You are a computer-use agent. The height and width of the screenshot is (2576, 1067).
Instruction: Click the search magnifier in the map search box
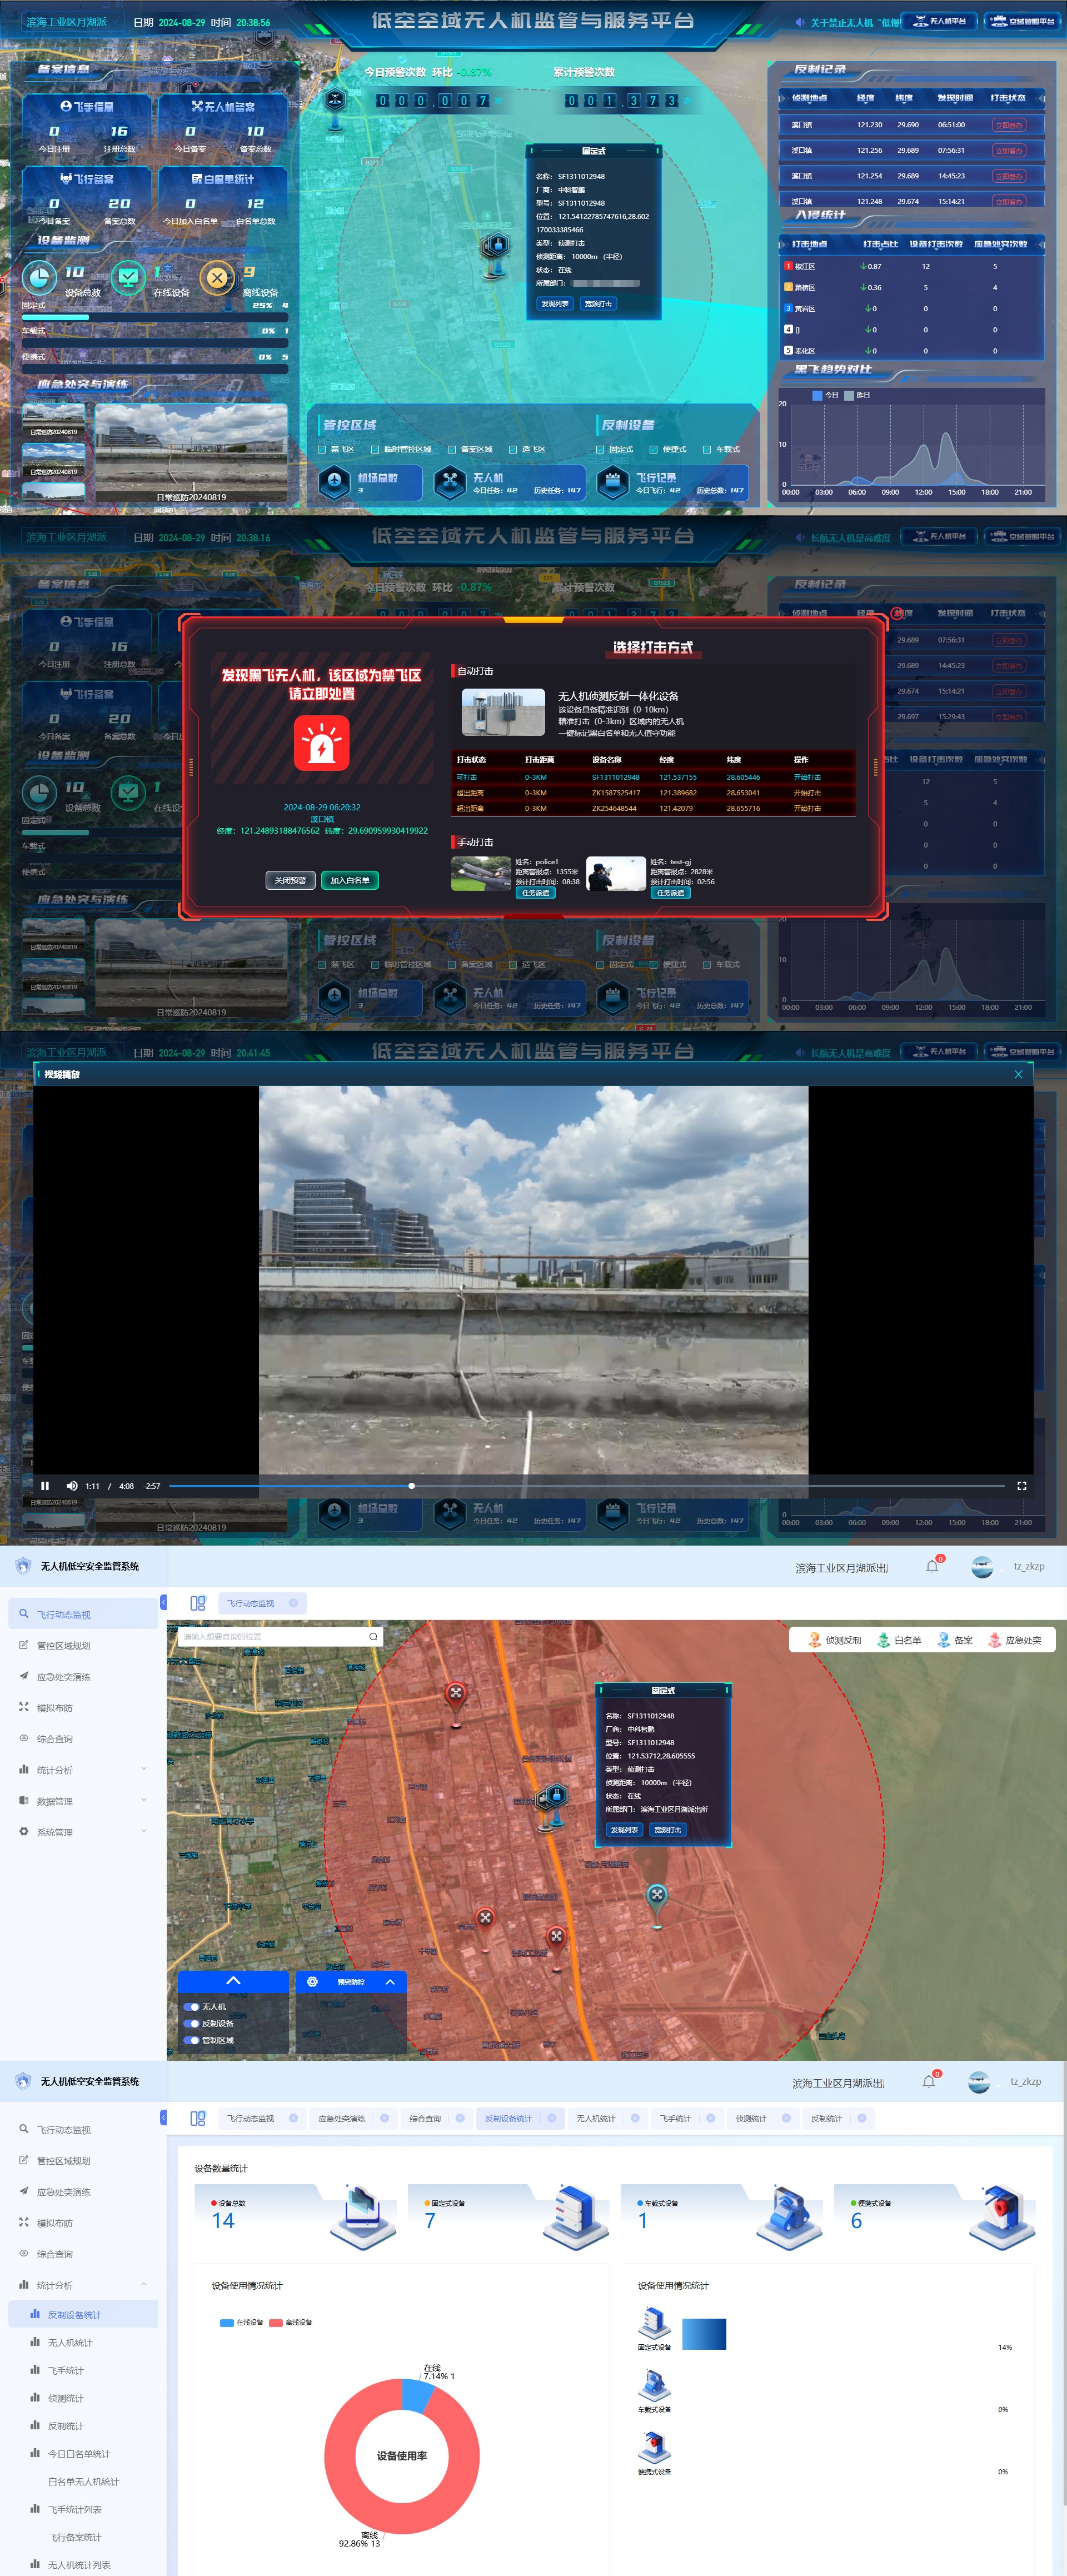click(373, 1637)
